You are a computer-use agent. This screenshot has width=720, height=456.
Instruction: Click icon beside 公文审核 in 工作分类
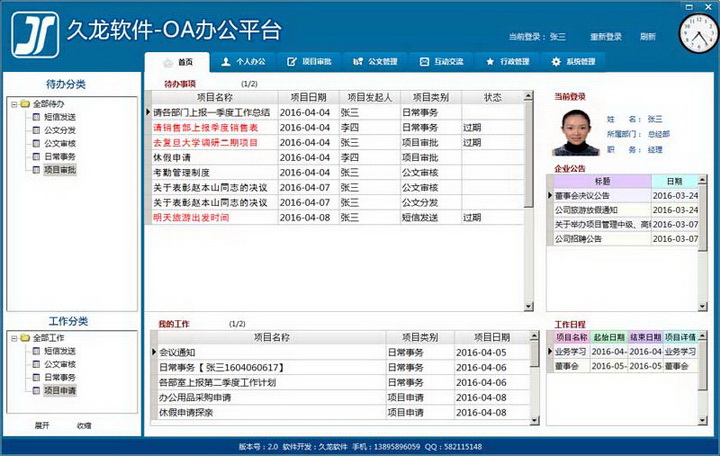coord(36,364)
